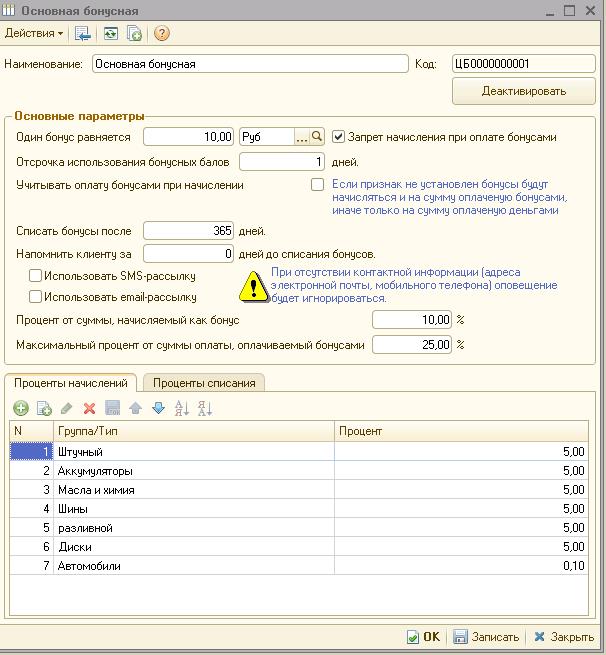Click the Процент от суммы bonus percent field
This screenshot has height=655, width=606.
412,320
